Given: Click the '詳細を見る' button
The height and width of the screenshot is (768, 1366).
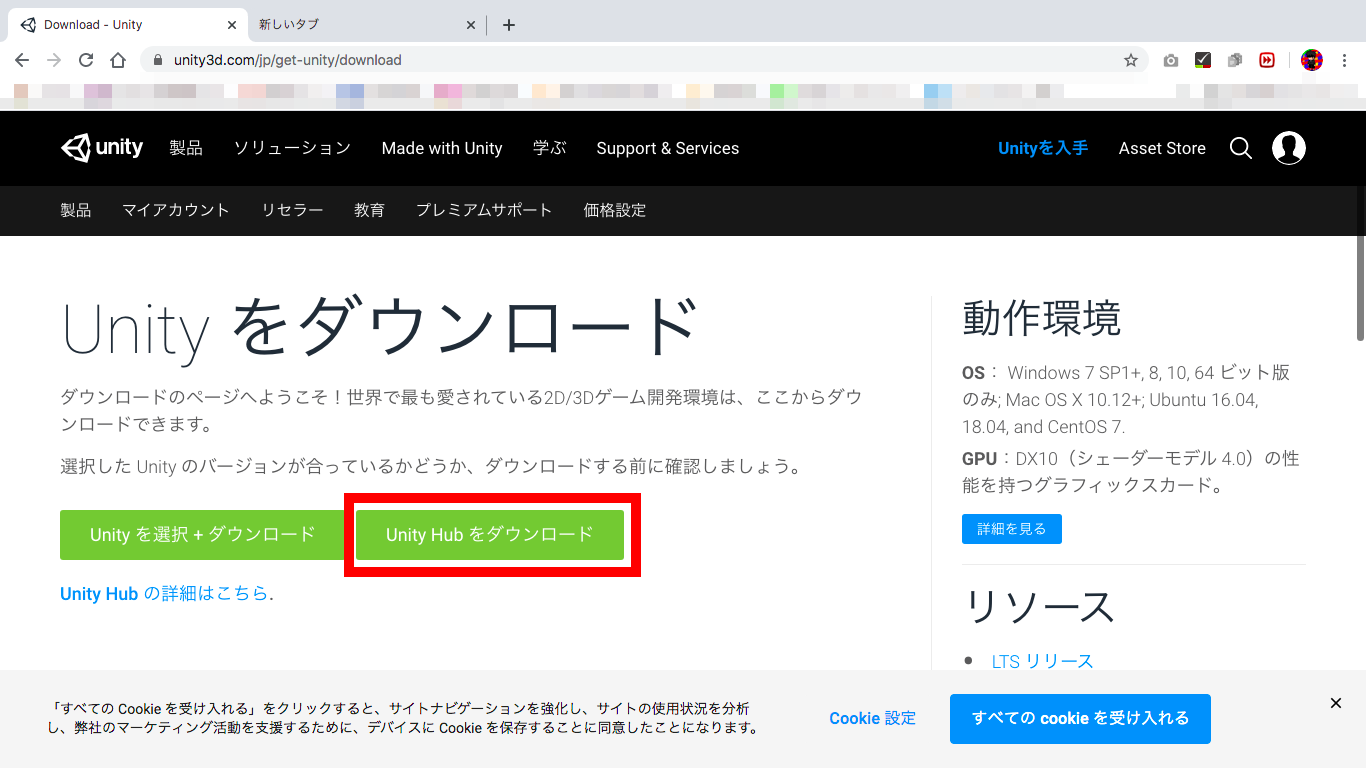Looking at the screenshot, I should pos(1012,529).
